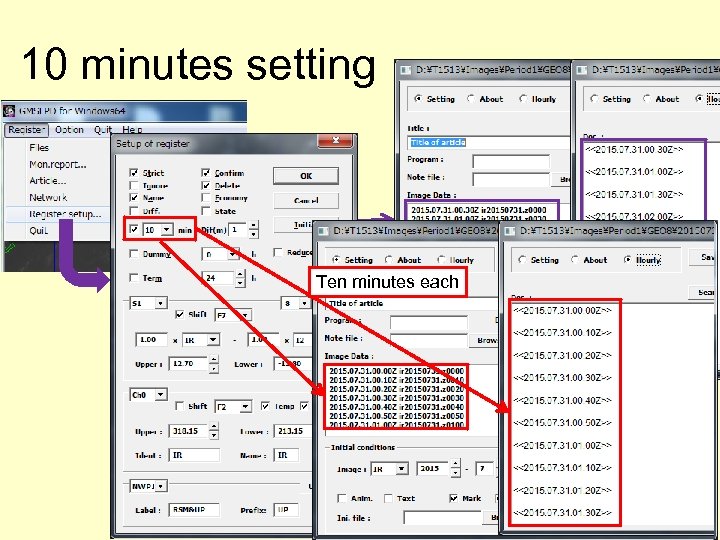The height and width of the screenshot is (540, 720).
Task: Toggle the Confirm checkbox
Action: pyautogui.click(x=206, y=173)
